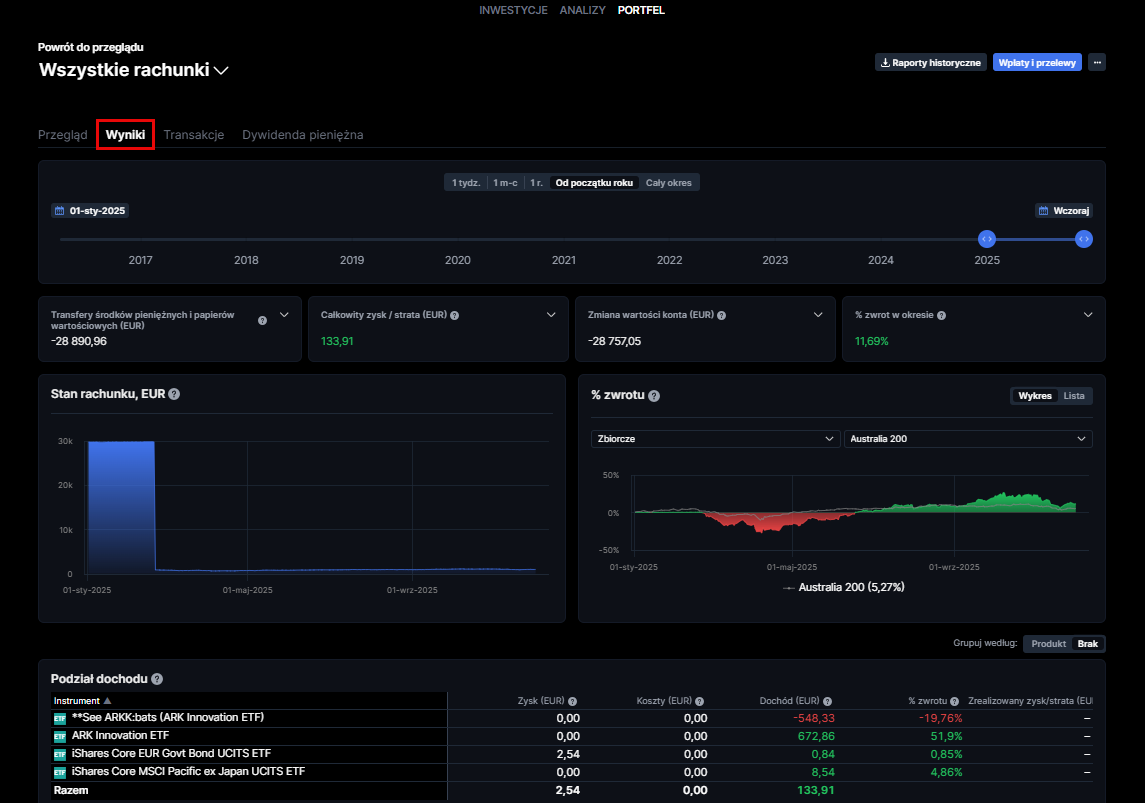Click help icon next to Zmiana wartości konta
This screenshot has height=803, width=1145.
tap(721, 315)
